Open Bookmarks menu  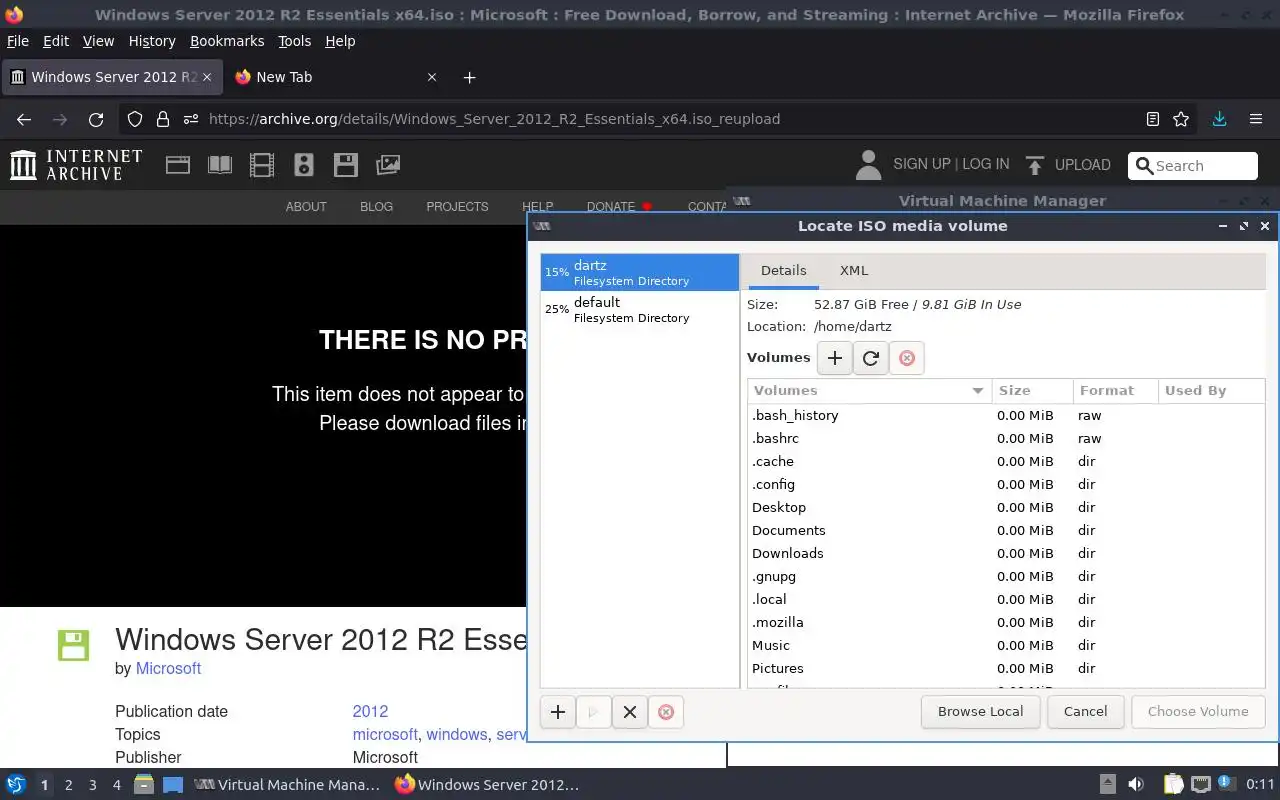pyautogui.click(x=227, y=41)
